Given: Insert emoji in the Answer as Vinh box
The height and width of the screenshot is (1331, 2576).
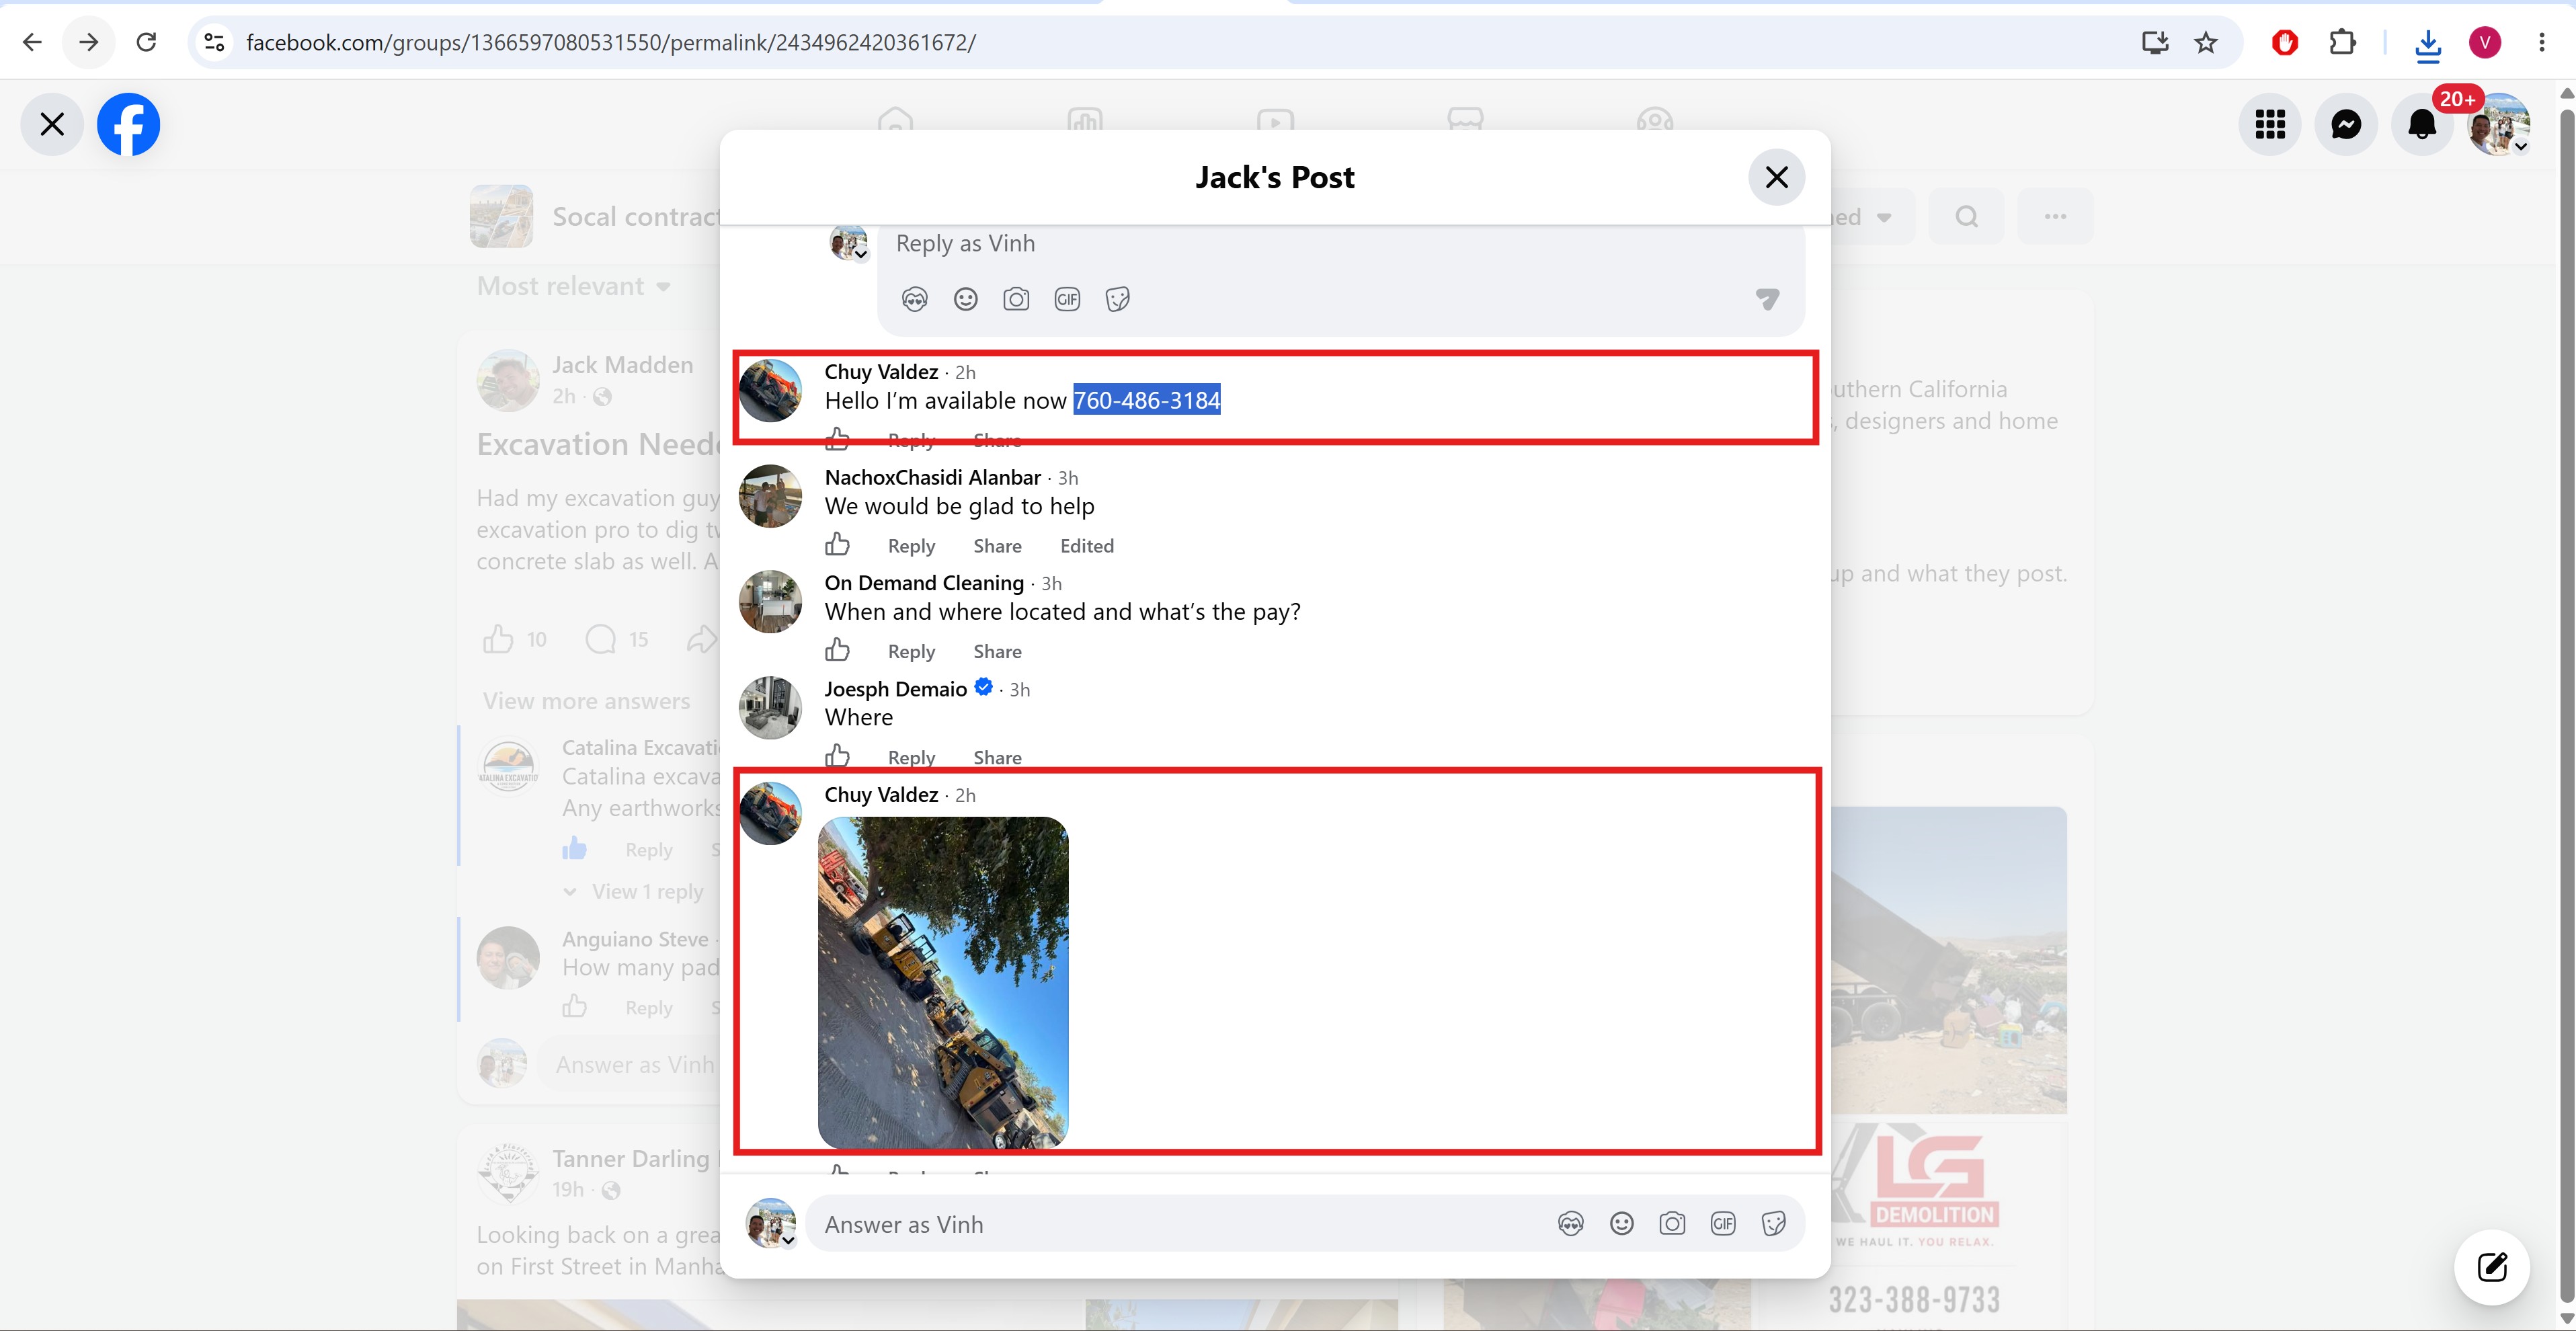Looking at the screenshot, I should [1622, 1223].
